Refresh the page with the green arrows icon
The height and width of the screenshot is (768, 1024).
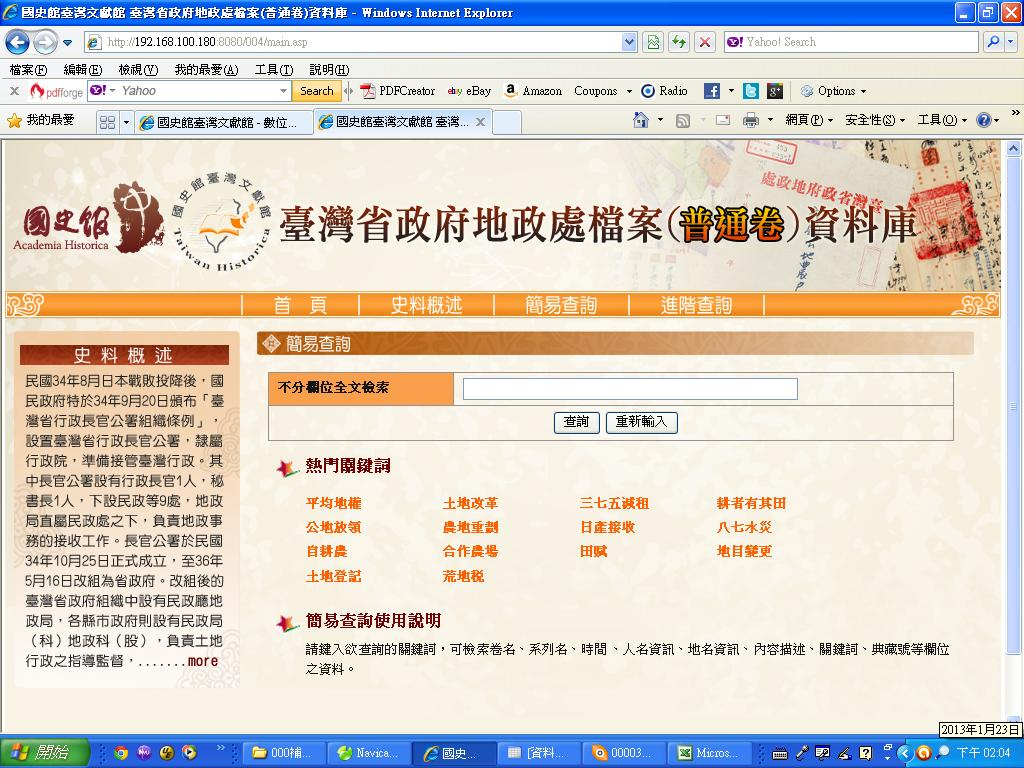tap(678, 42)
